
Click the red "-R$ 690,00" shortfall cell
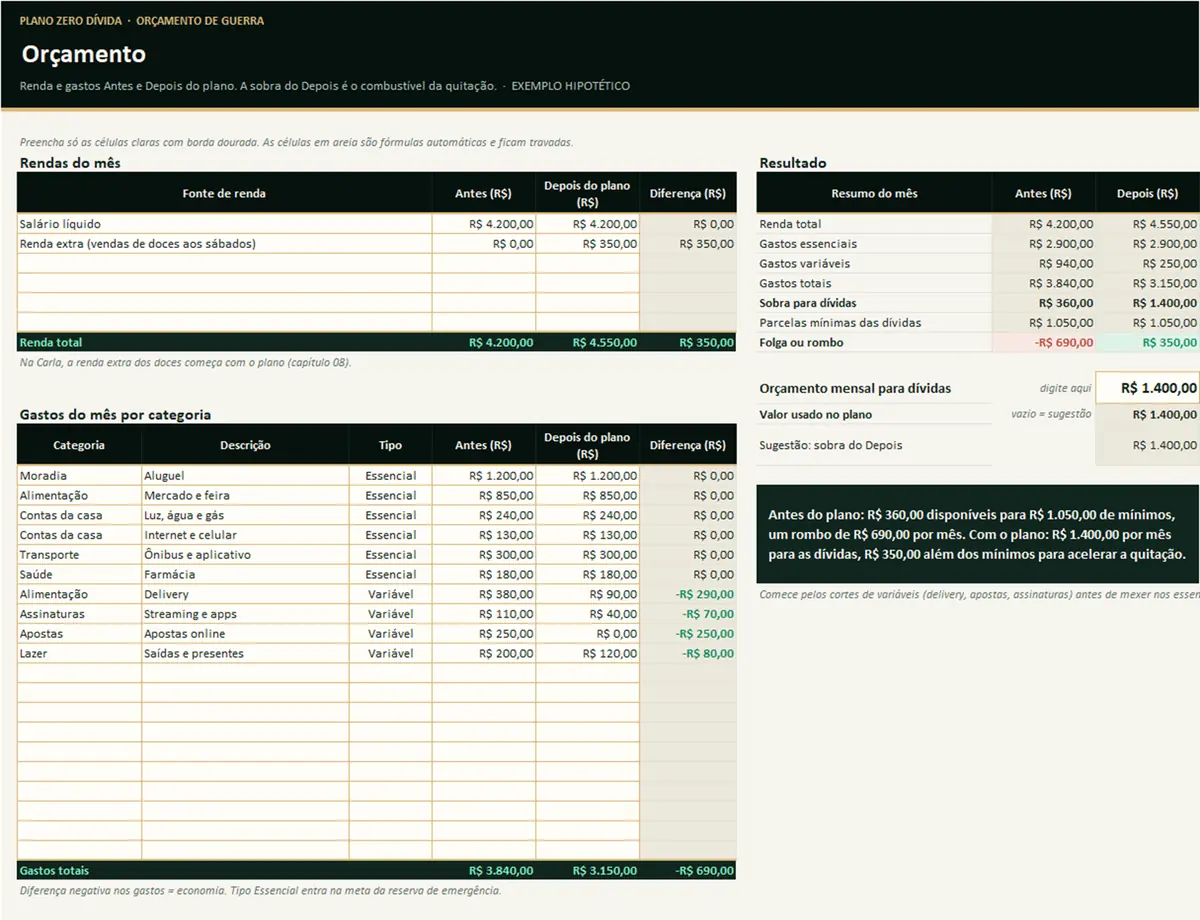[1044, 343]
